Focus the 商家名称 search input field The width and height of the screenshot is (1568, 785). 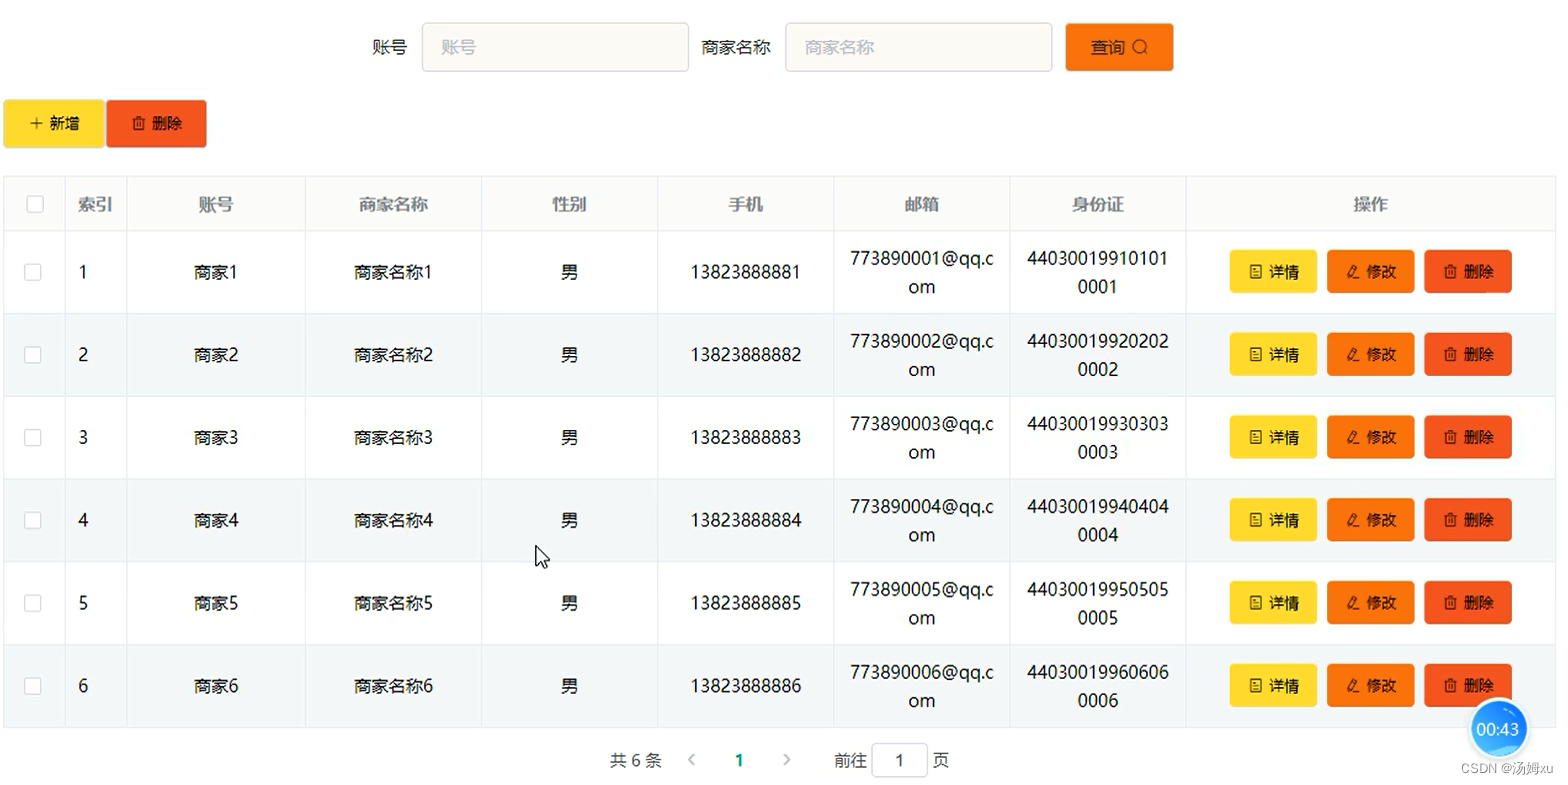tap(918, 47)
